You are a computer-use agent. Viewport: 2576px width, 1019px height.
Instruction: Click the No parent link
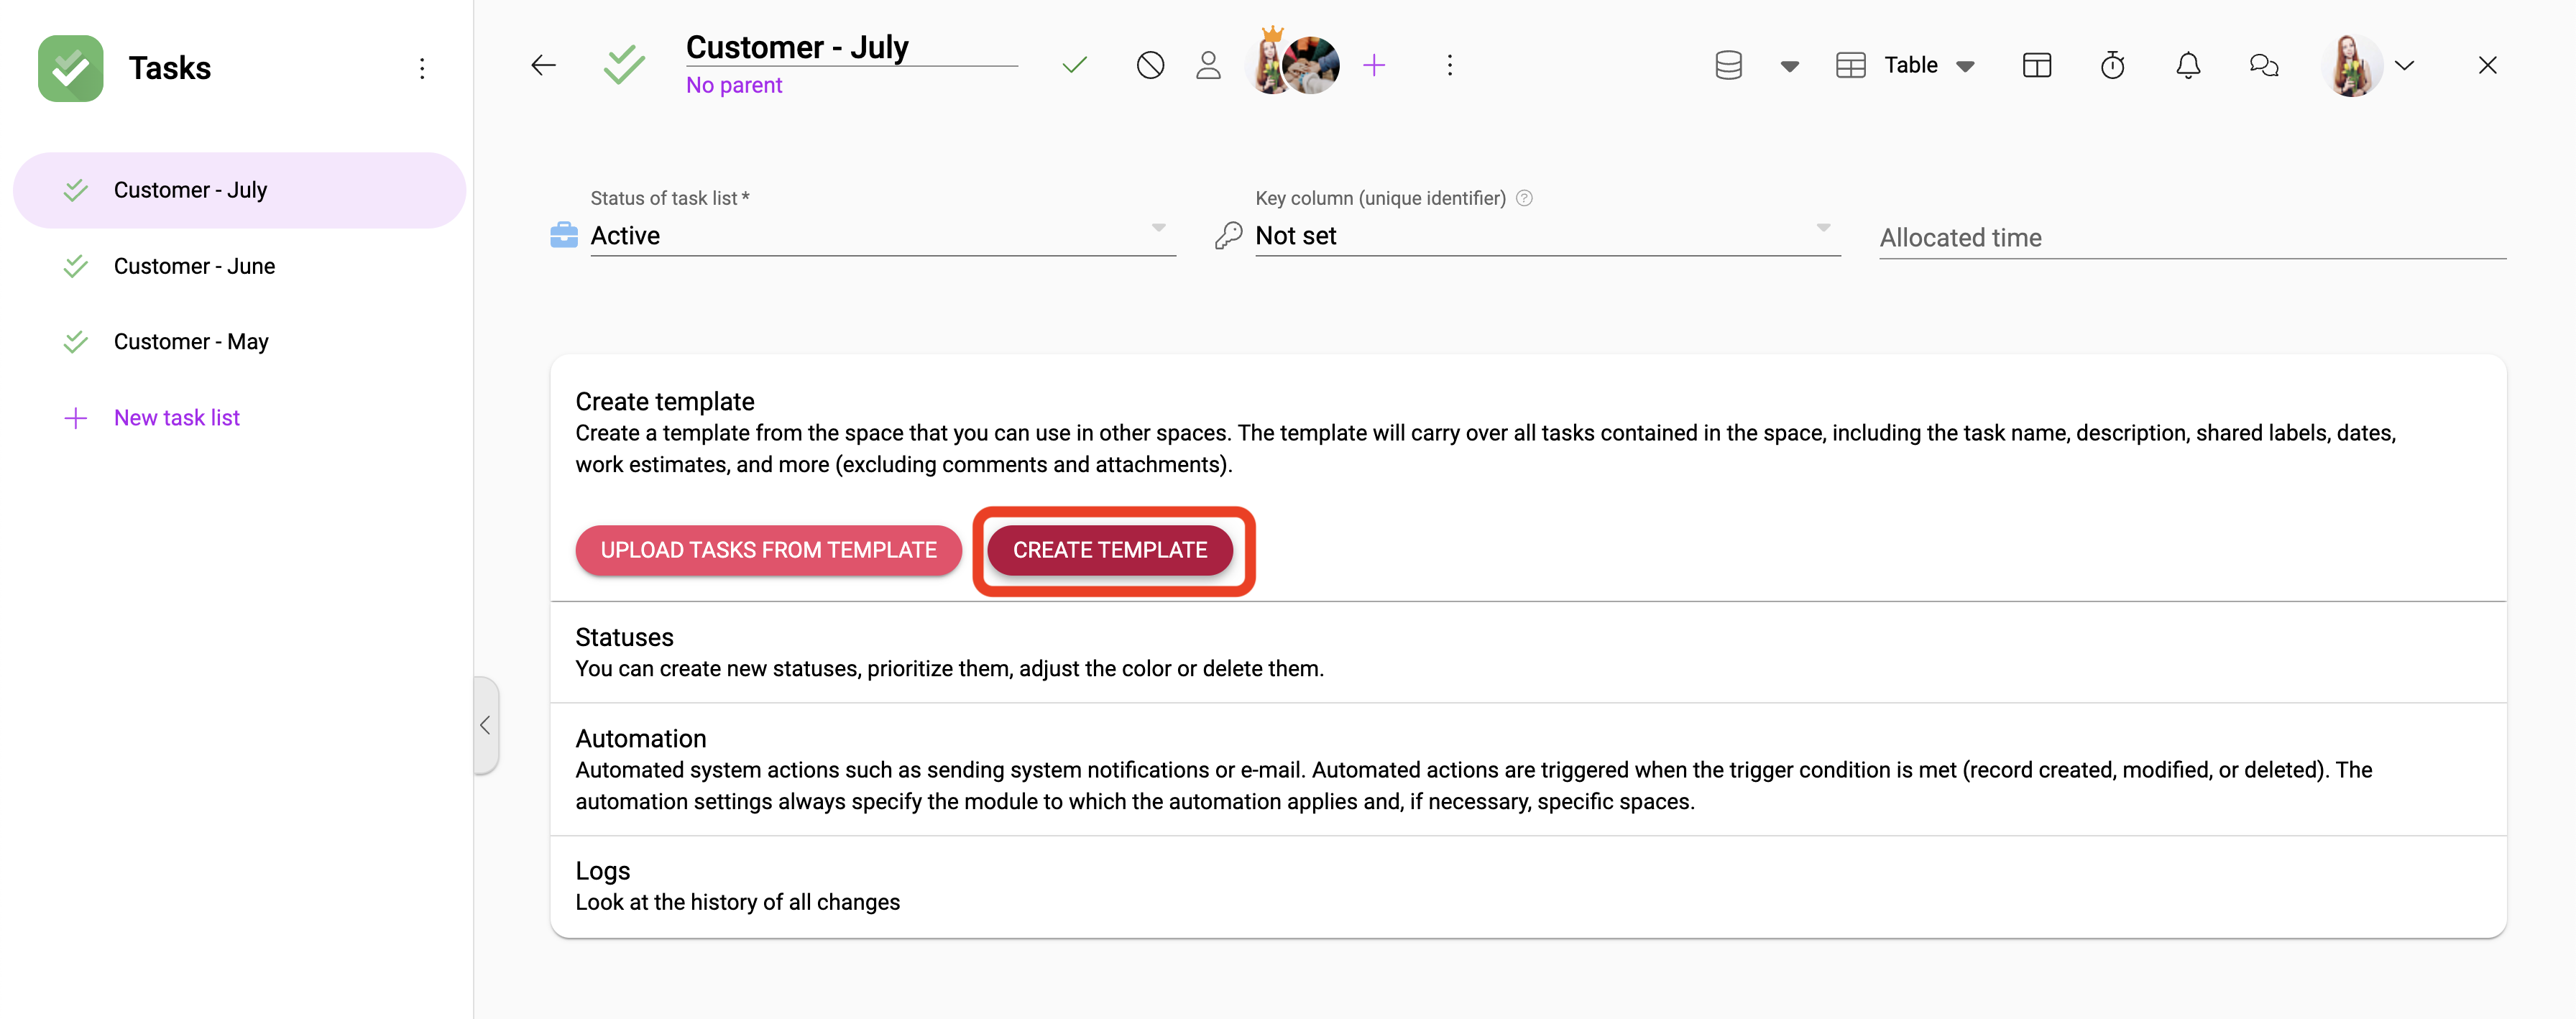734,85
